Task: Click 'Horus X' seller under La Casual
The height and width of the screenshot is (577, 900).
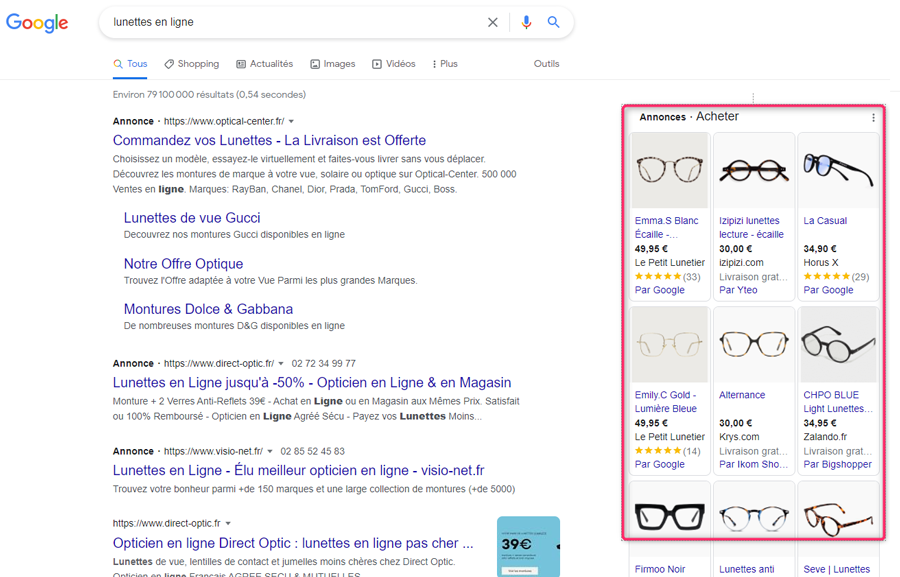Action: 821,263
